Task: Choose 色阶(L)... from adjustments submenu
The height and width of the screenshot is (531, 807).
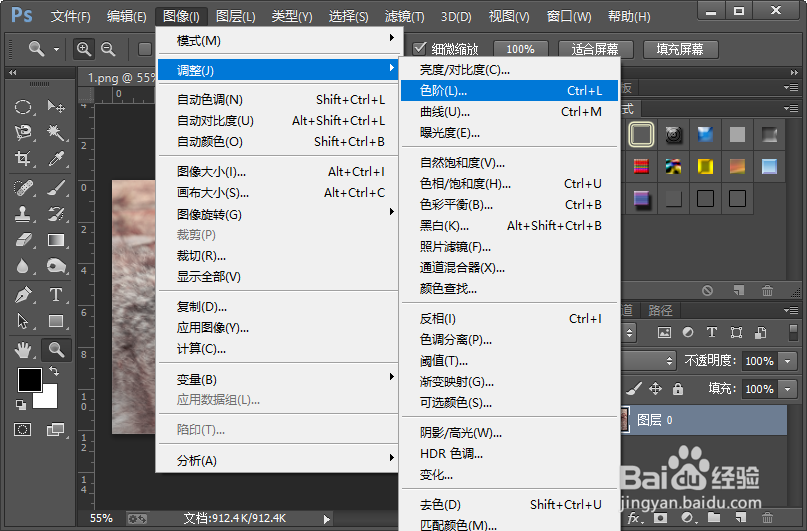Action: tap(509, 91)
